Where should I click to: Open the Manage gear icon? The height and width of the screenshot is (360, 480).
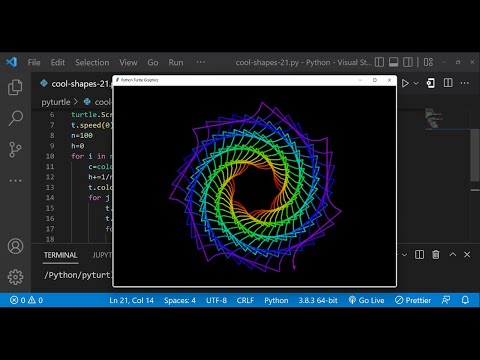coord(15,277)
